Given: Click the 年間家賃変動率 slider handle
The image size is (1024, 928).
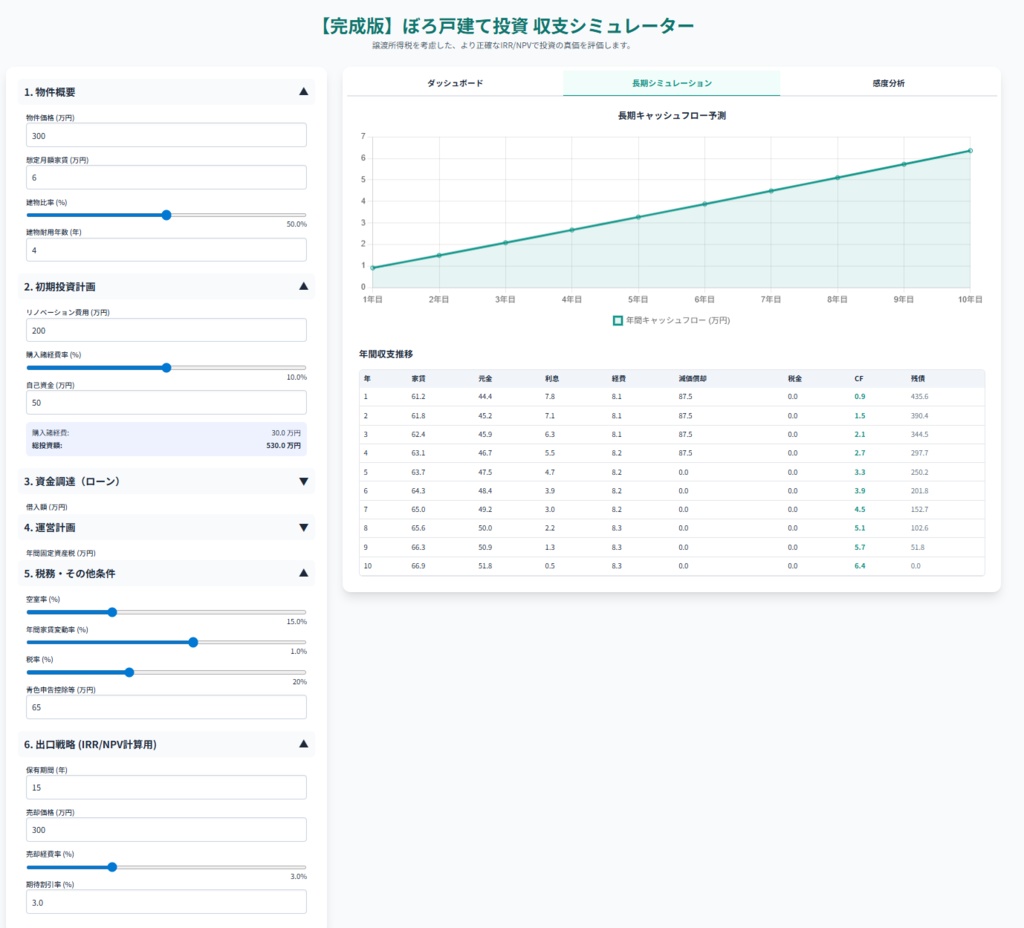Looking at the screenshot, I should tap(193, 643).
